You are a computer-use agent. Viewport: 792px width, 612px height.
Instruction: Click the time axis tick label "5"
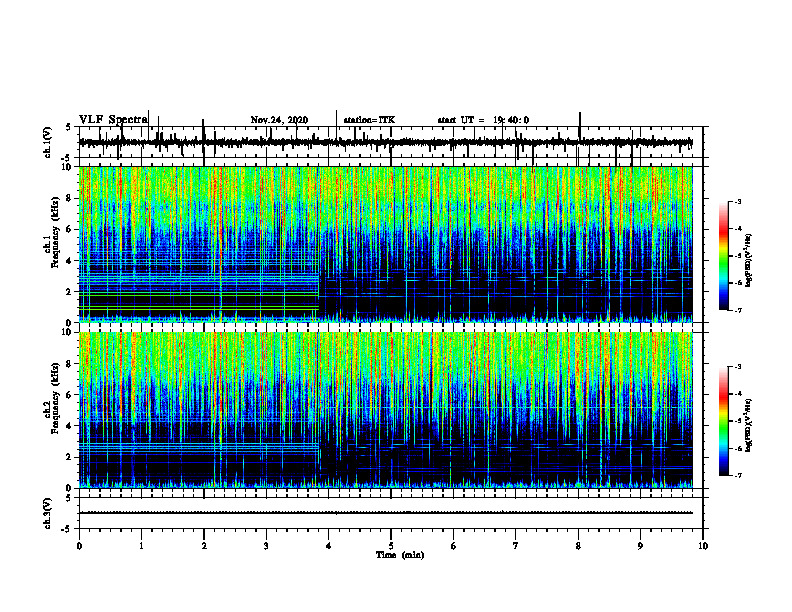[x=391, y=546]
